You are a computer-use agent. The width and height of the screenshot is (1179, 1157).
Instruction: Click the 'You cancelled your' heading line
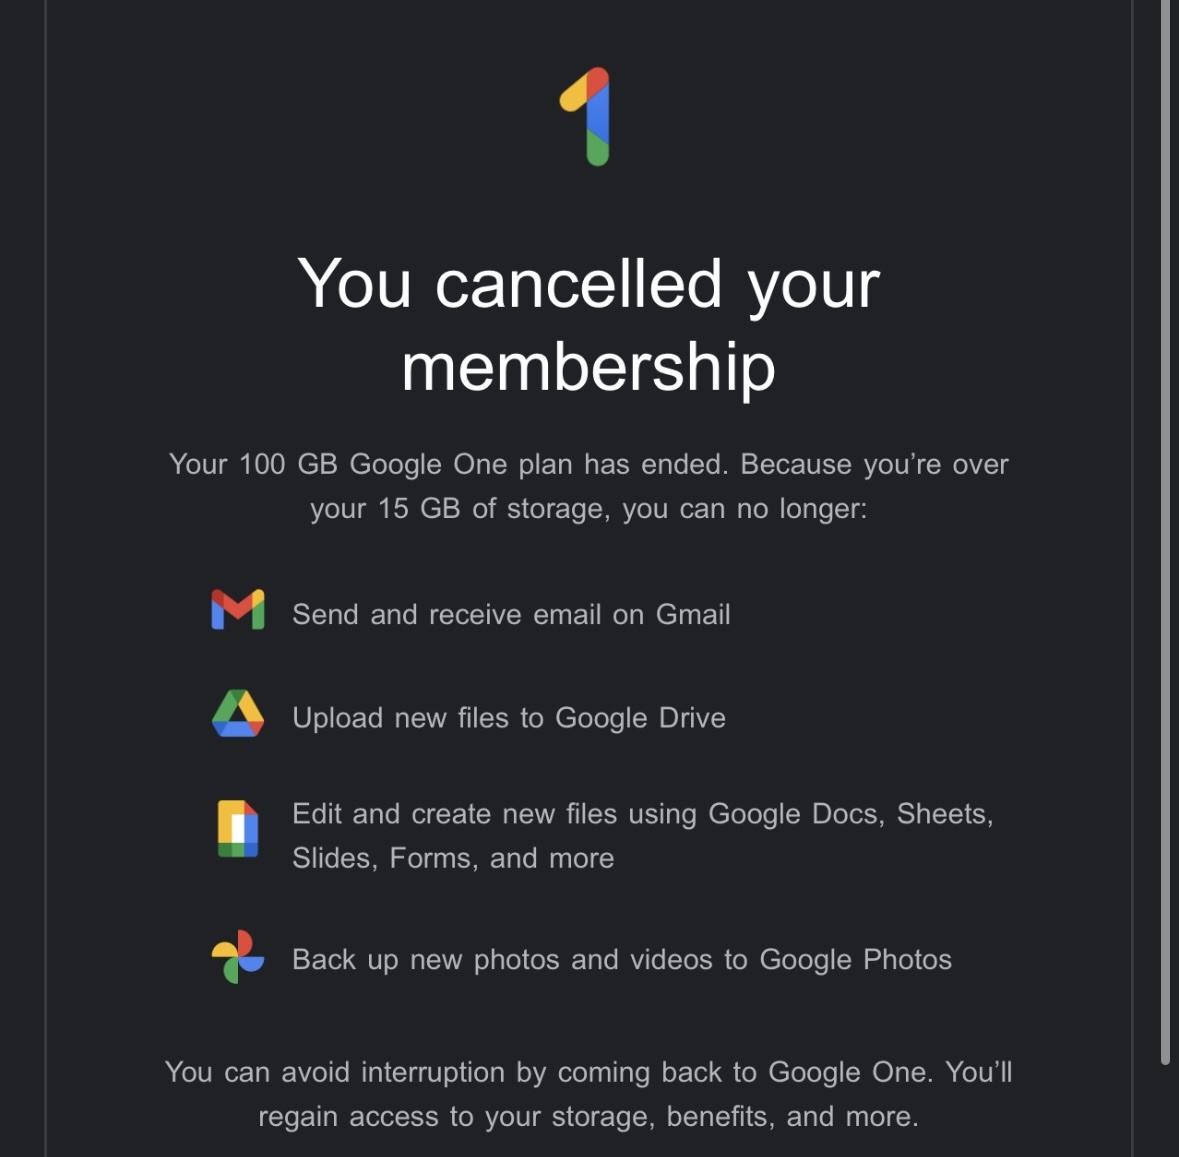(588, 284)
